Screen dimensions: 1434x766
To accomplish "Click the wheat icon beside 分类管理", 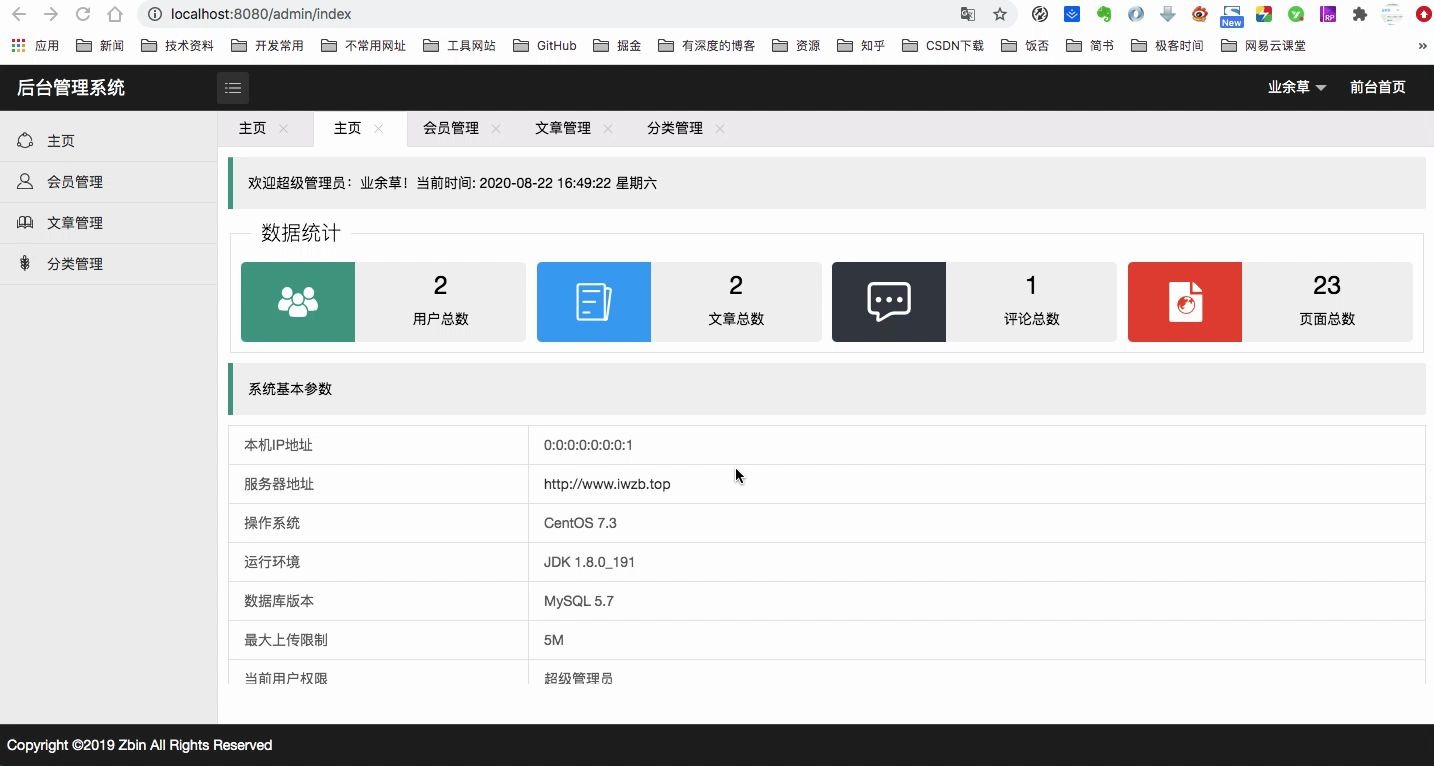I will point(25,263).
